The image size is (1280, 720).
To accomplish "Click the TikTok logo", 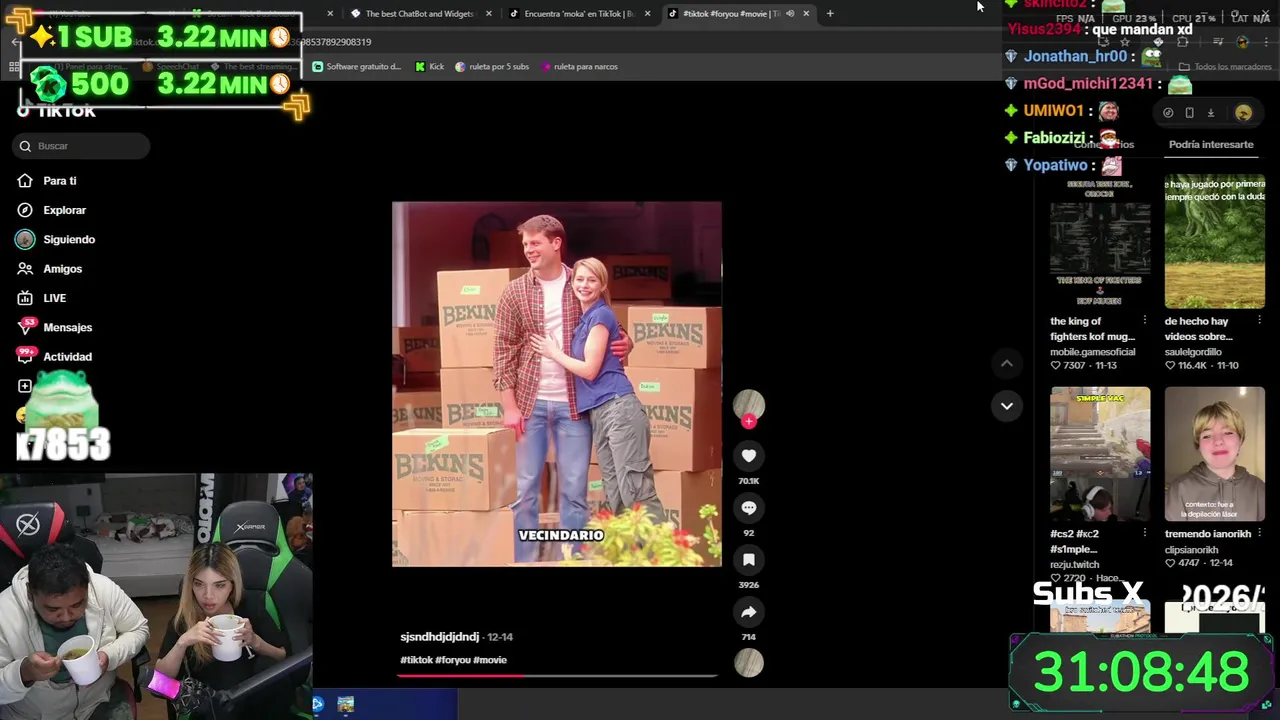I will click(x=56, y=111).
